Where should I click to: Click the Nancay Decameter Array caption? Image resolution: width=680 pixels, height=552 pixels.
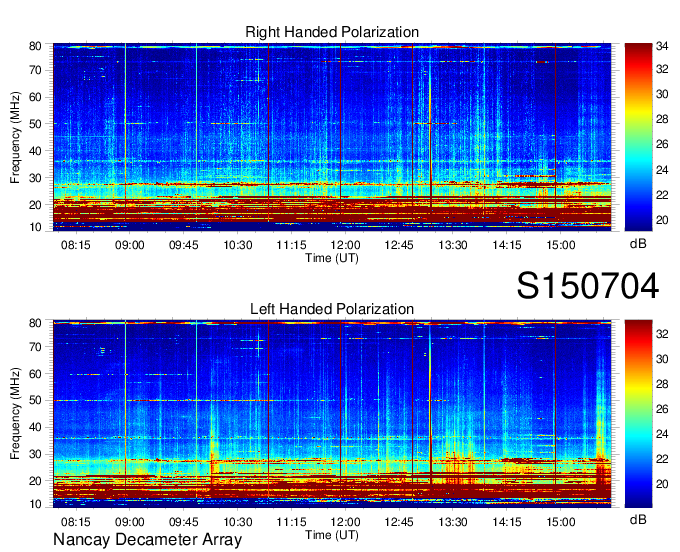click(x=147, y=539)
